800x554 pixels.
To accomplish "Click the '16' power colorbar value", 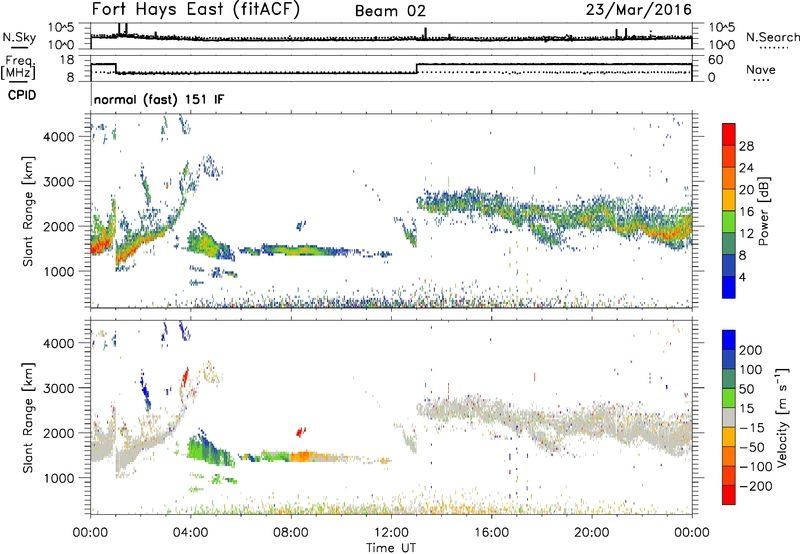I will (x=746, y=212).
